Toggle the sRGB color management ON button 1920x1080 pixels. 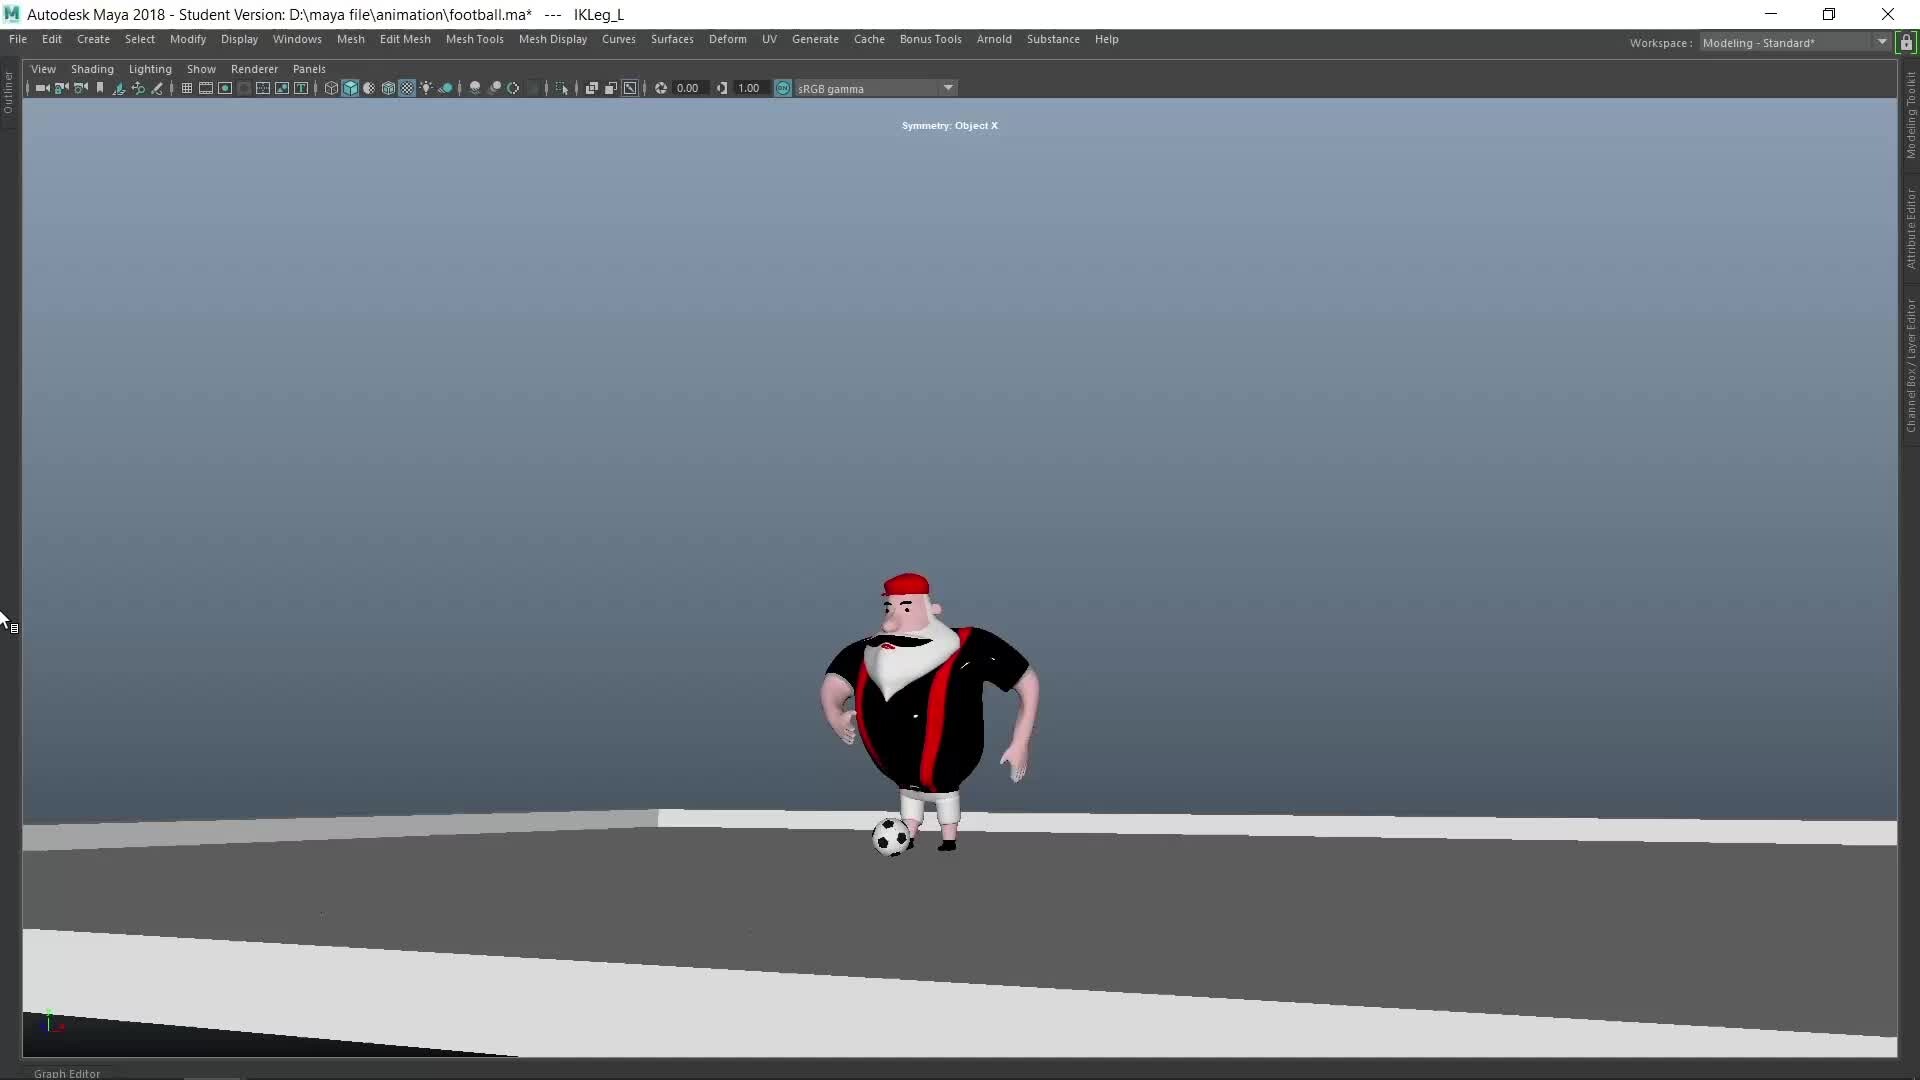pos(782,88)
